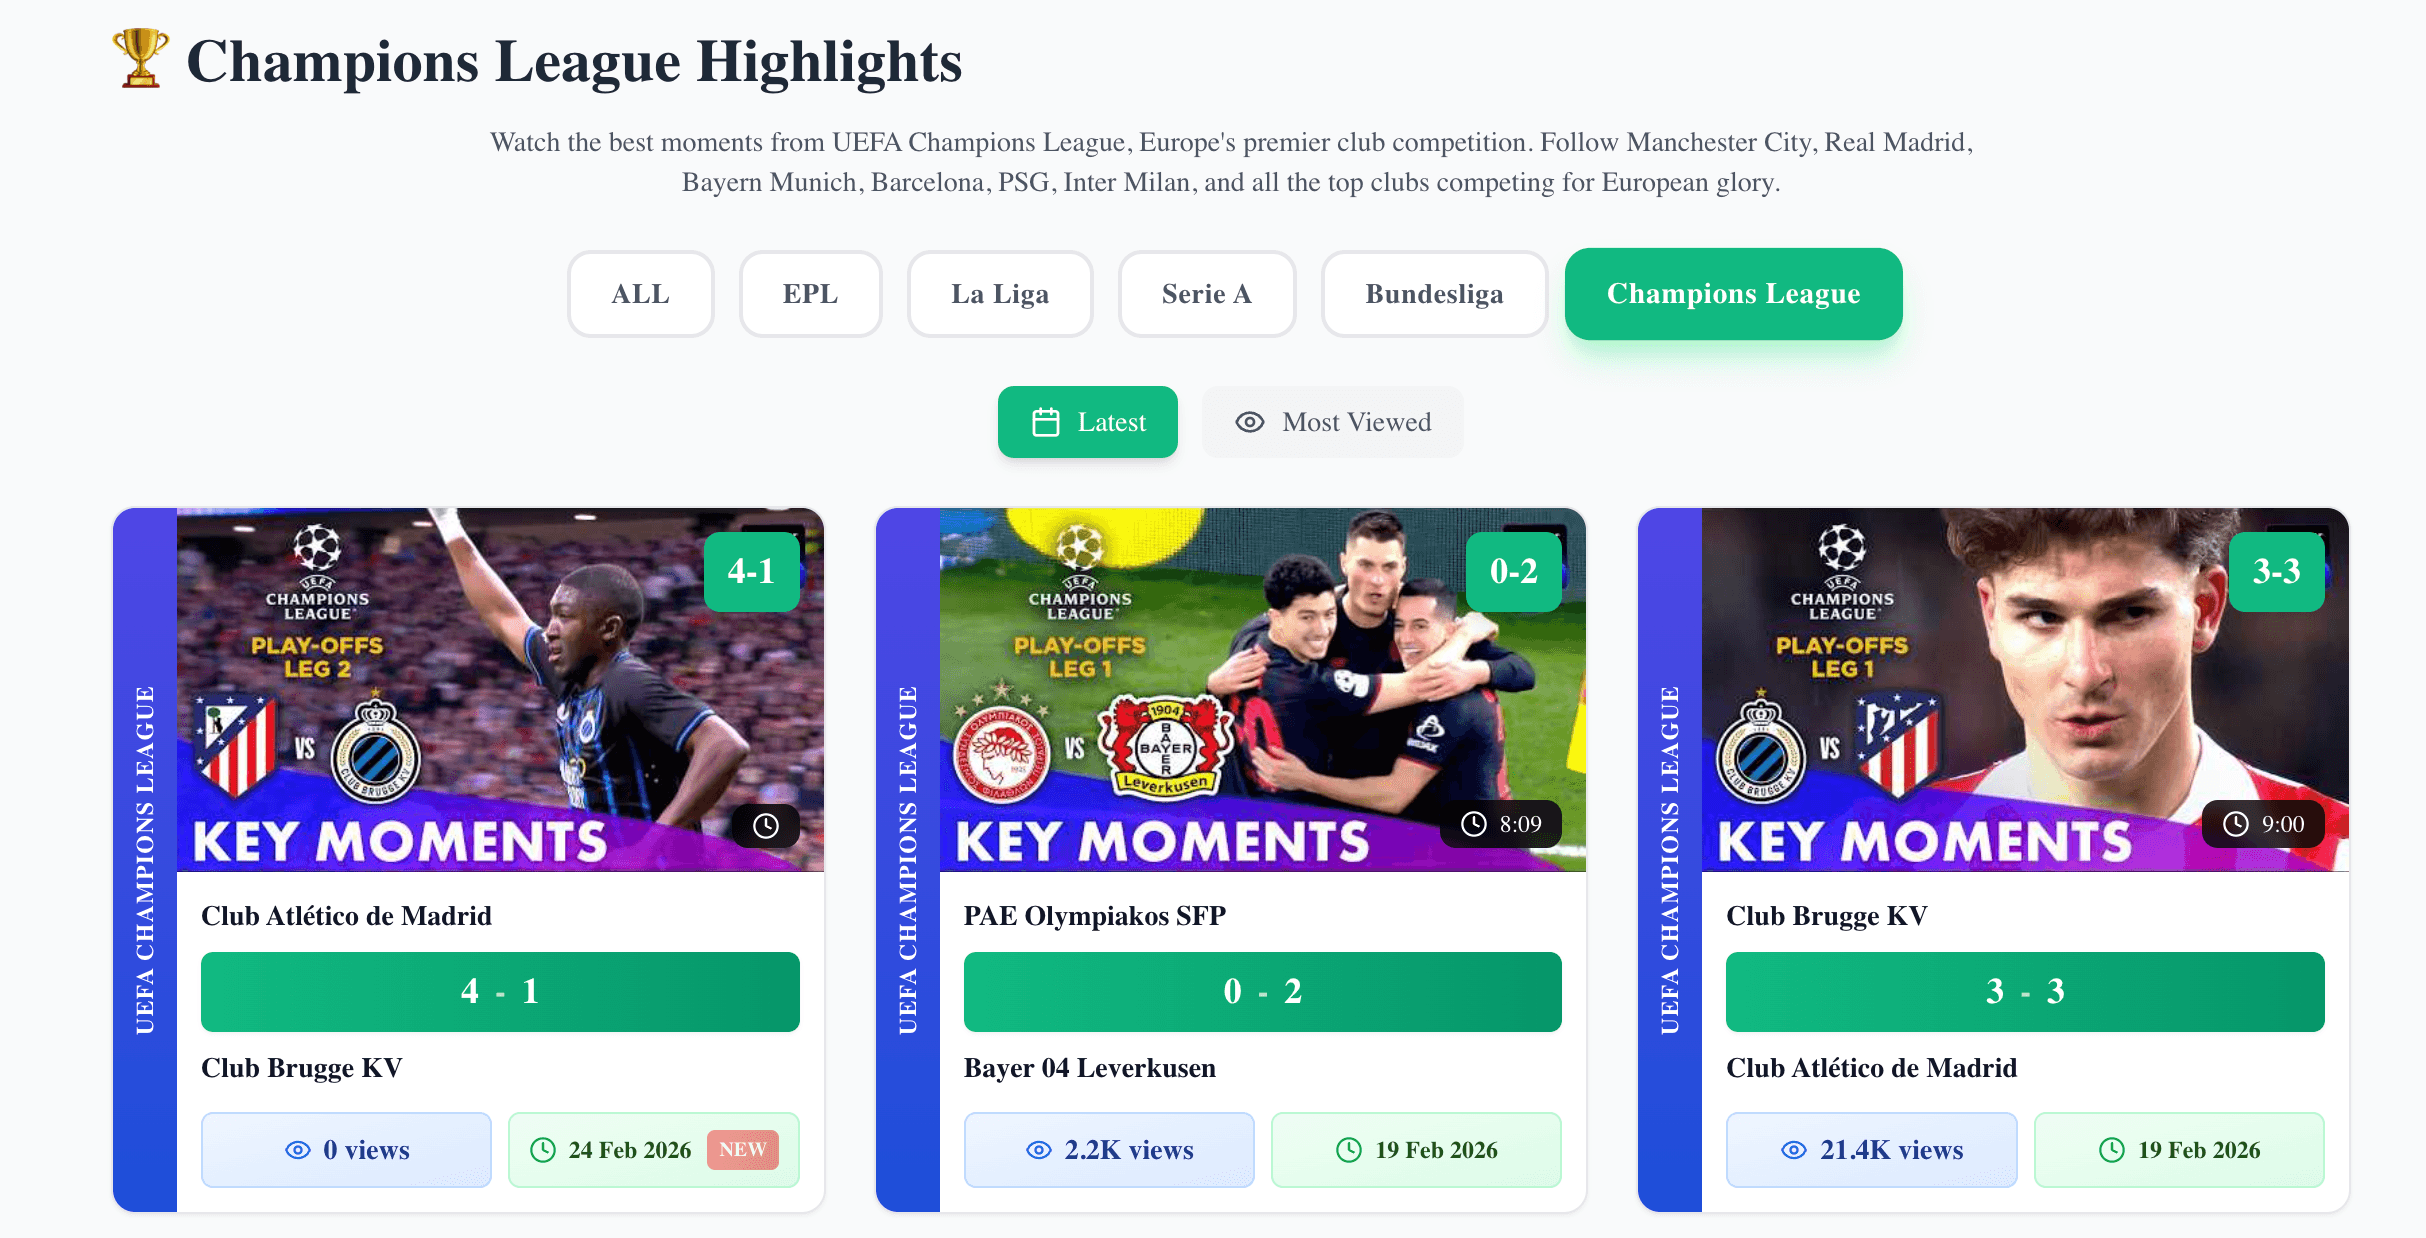The width and height of the screenshot is (2426, 1238).
Task: Click the NEW badge on the first card
Action: [743, 1150]
